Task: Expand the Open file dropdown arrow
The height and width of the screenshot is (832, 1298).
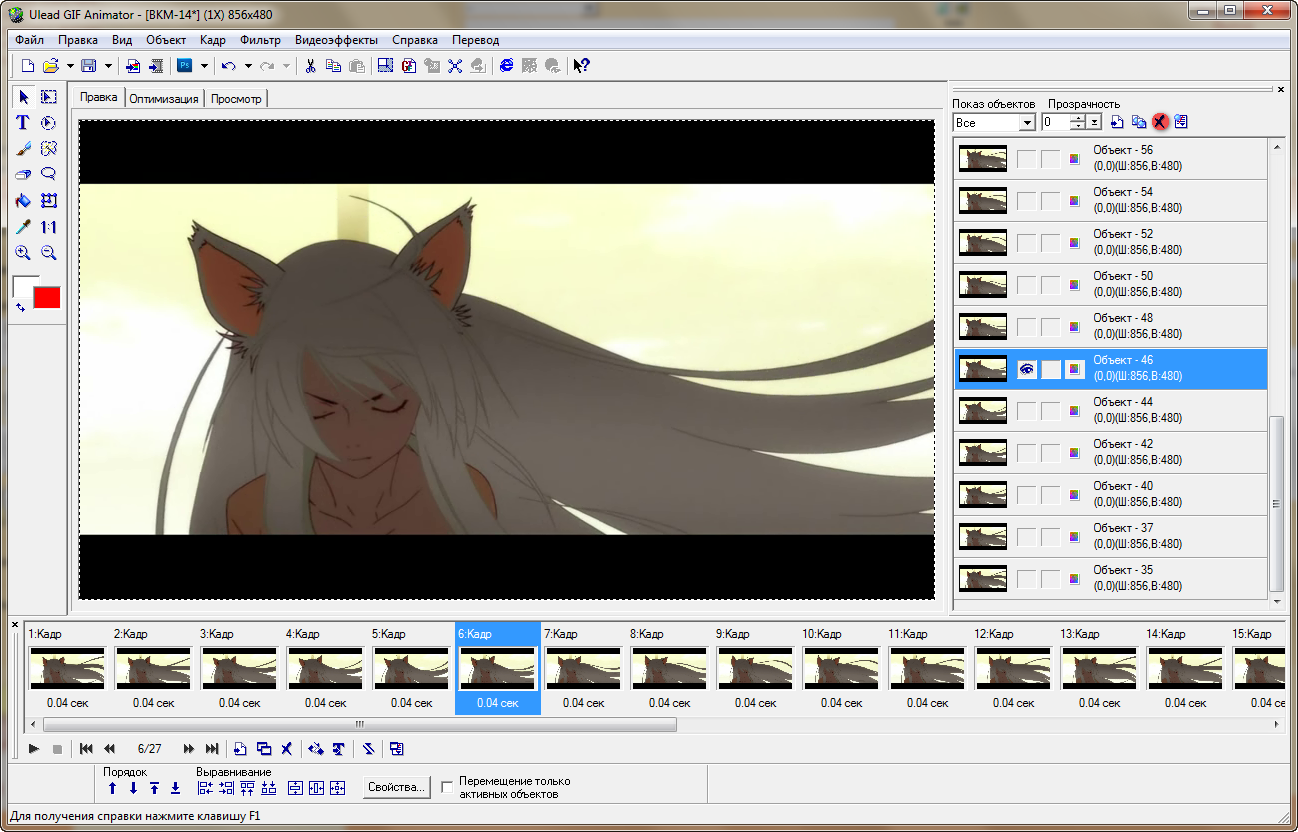Action: 70,66
